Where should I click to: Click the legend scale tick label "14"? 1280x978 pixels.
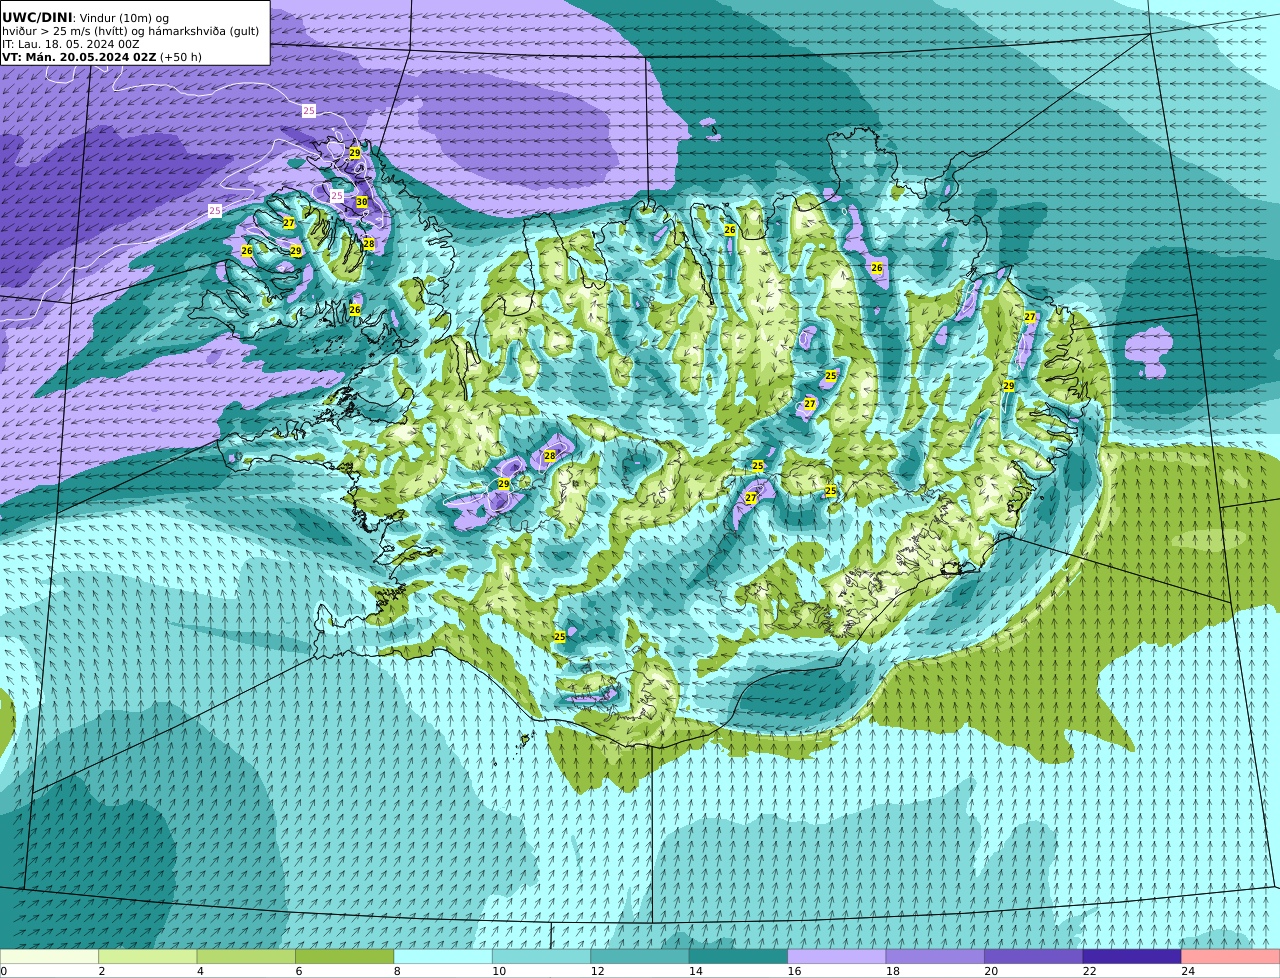(695, 971)
